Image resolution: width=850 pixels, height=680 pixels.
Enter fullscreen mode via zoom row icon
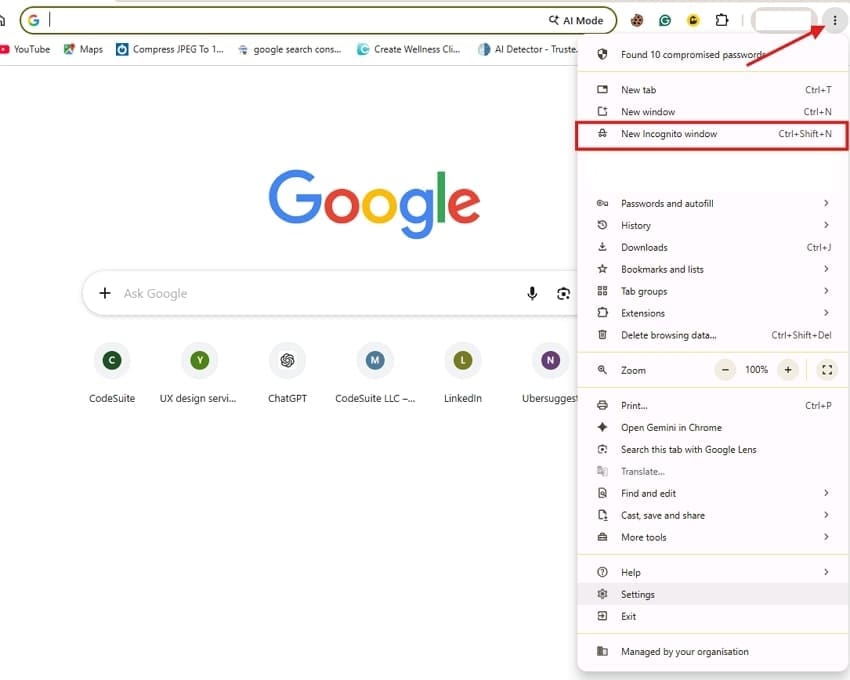tap(827, 370)
